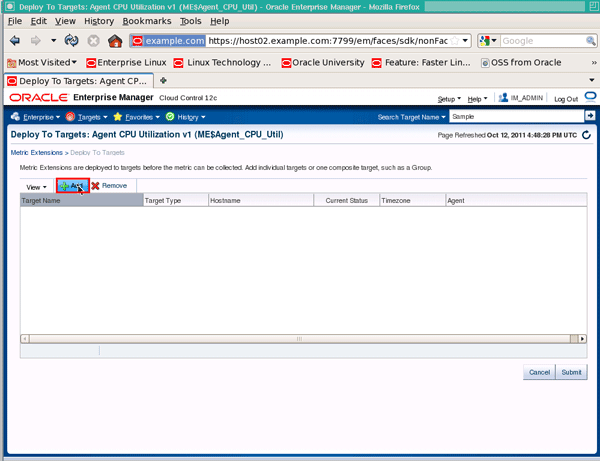Click the stop loading icon
Image resolution: width=600 pixels, height=461 pixels.
93,41
